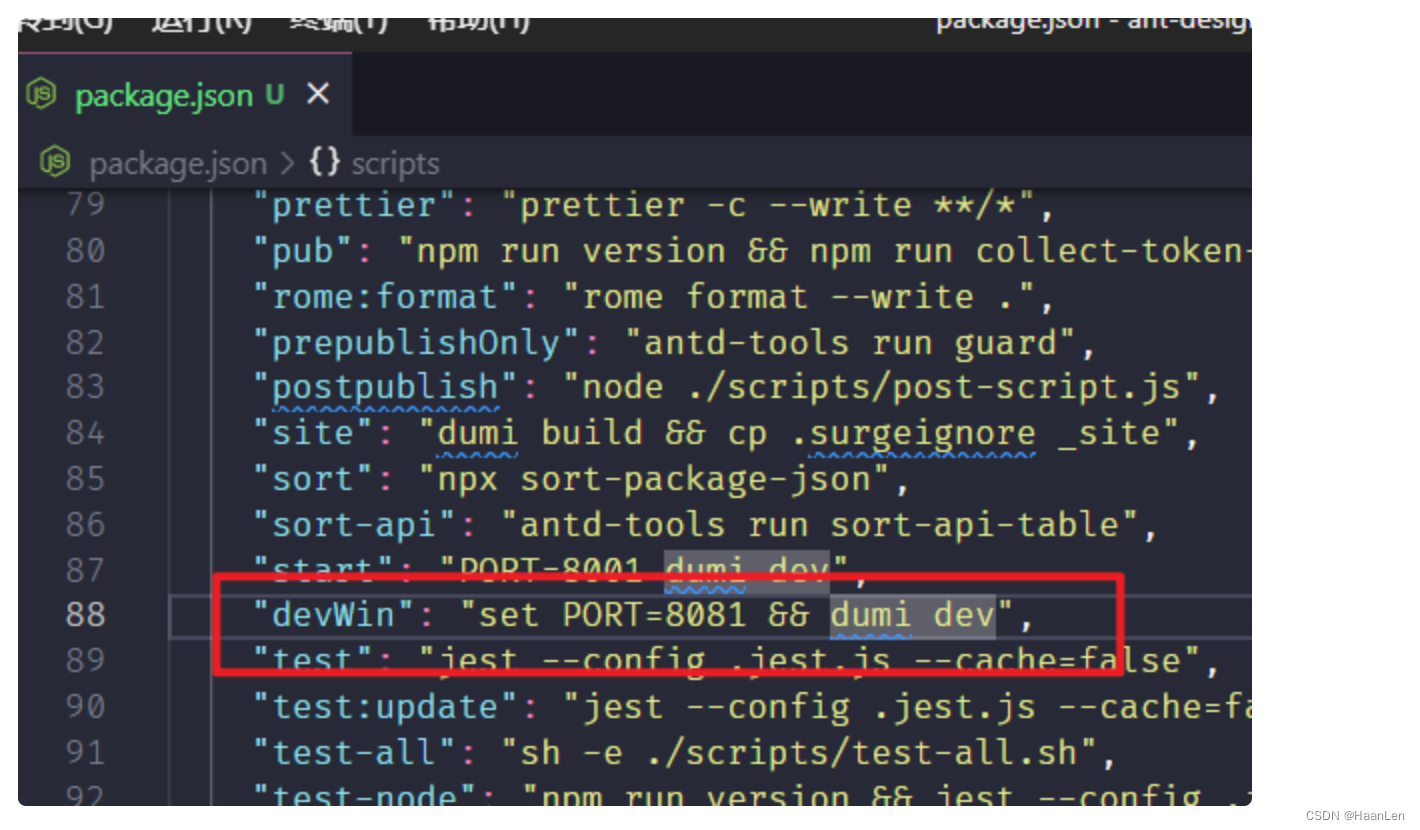Image resolution: width=1420 pixels, height=830 pixels.
Task: Click the "node ./scripts/post-script.js" value
Action: click(881, 388)
